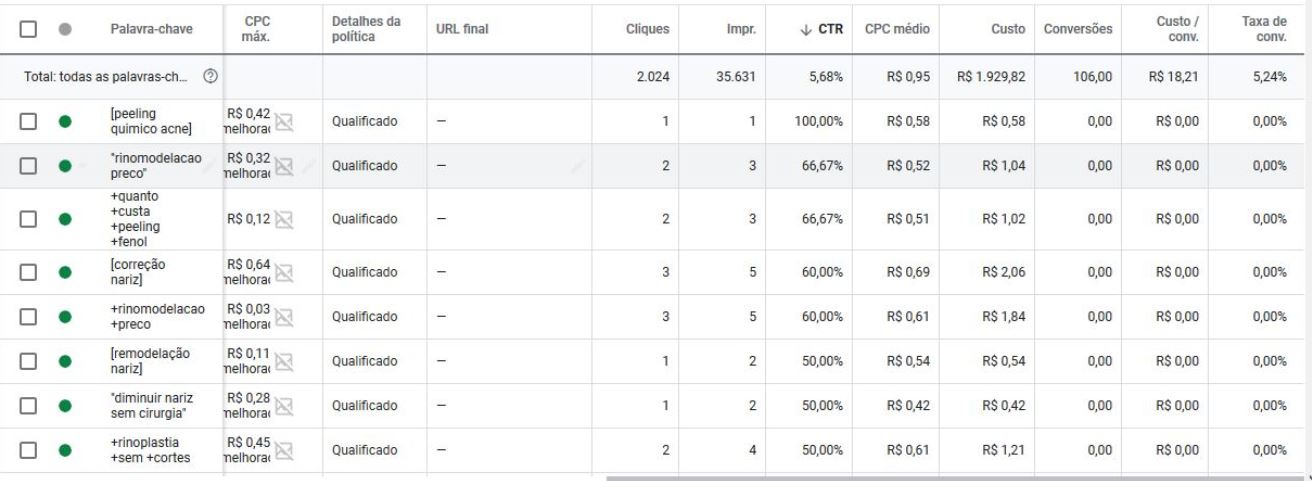1312x481 pixels.
Task: Click the gray status dot in header row
Action: point(65,31)
